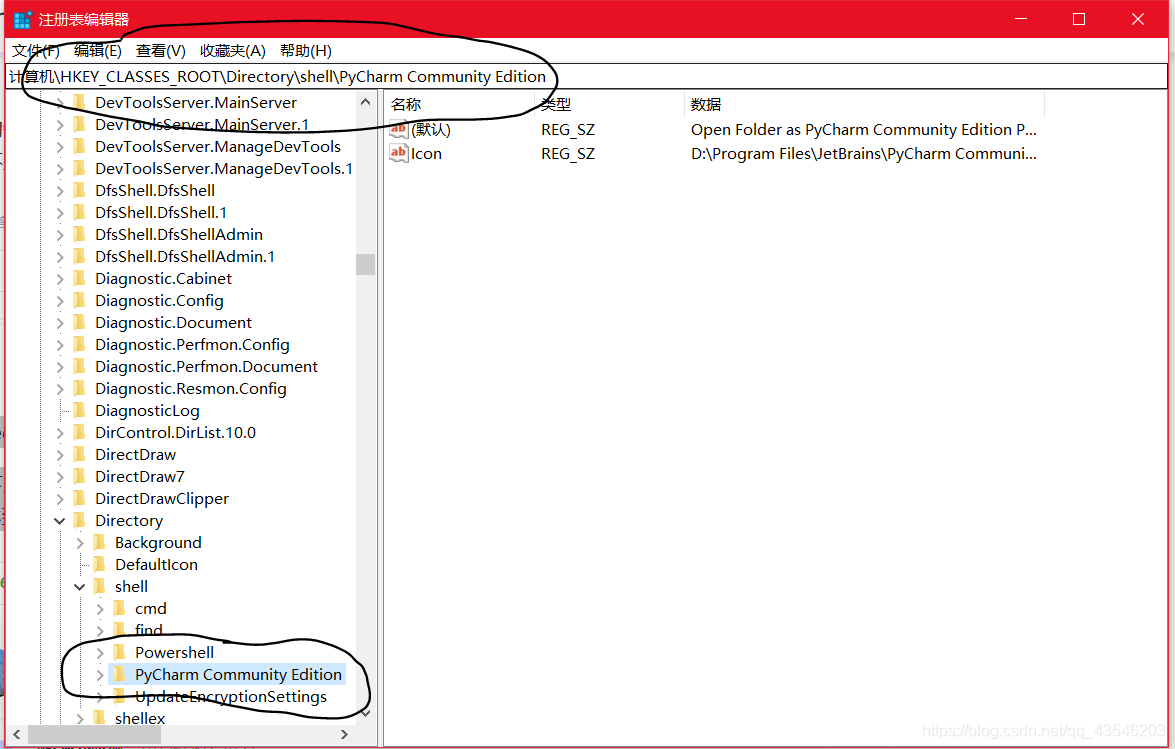Click REG_SZ type of Icon row
Screen dimensions: 1175x749
click(568, 154)
